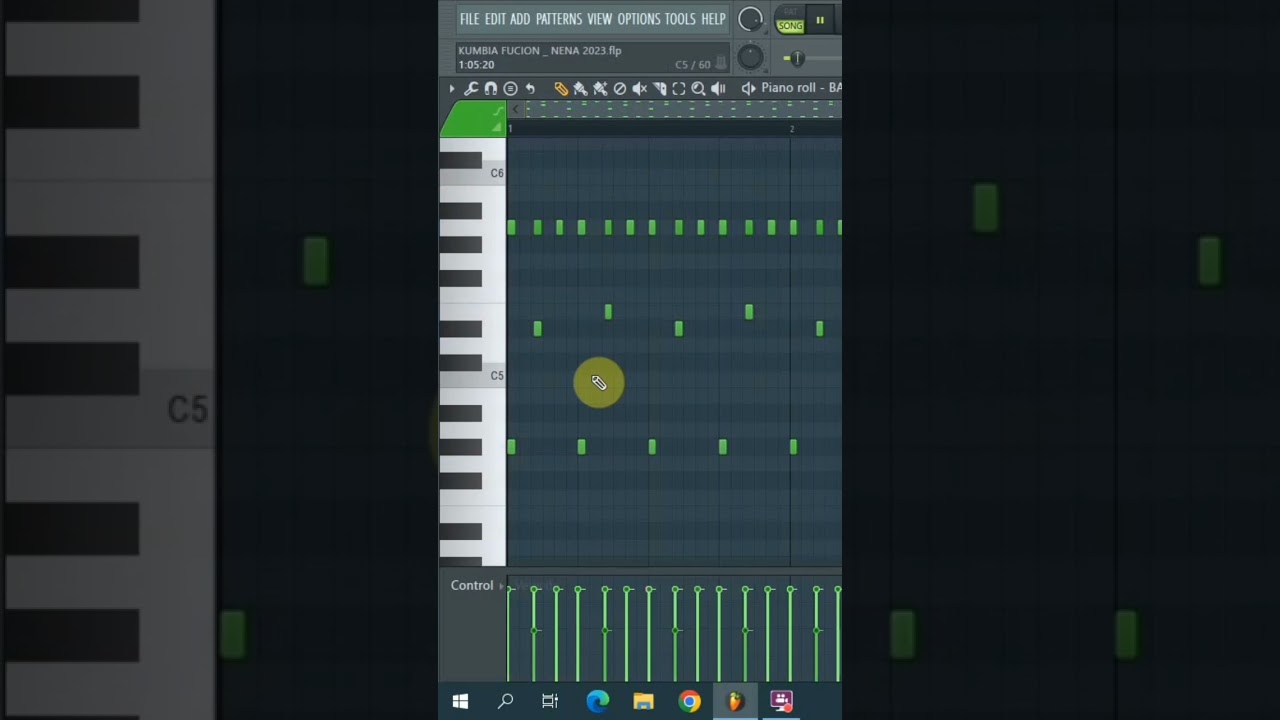The width and height of the screenshot is (1280, 720).
Task: Click the tempo slider handle
Action: [x=797, y=58]
